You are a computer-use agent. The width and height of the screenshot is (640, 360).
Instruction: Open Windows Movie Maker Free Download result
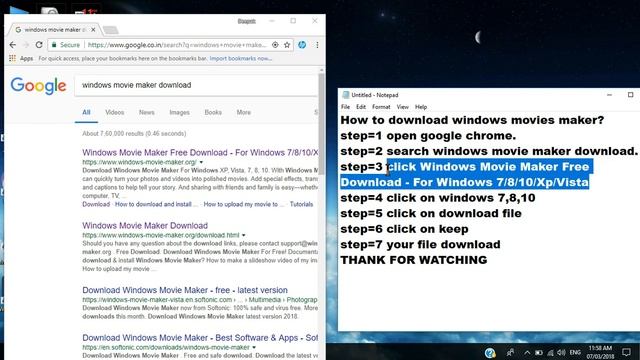click(200, 153)
